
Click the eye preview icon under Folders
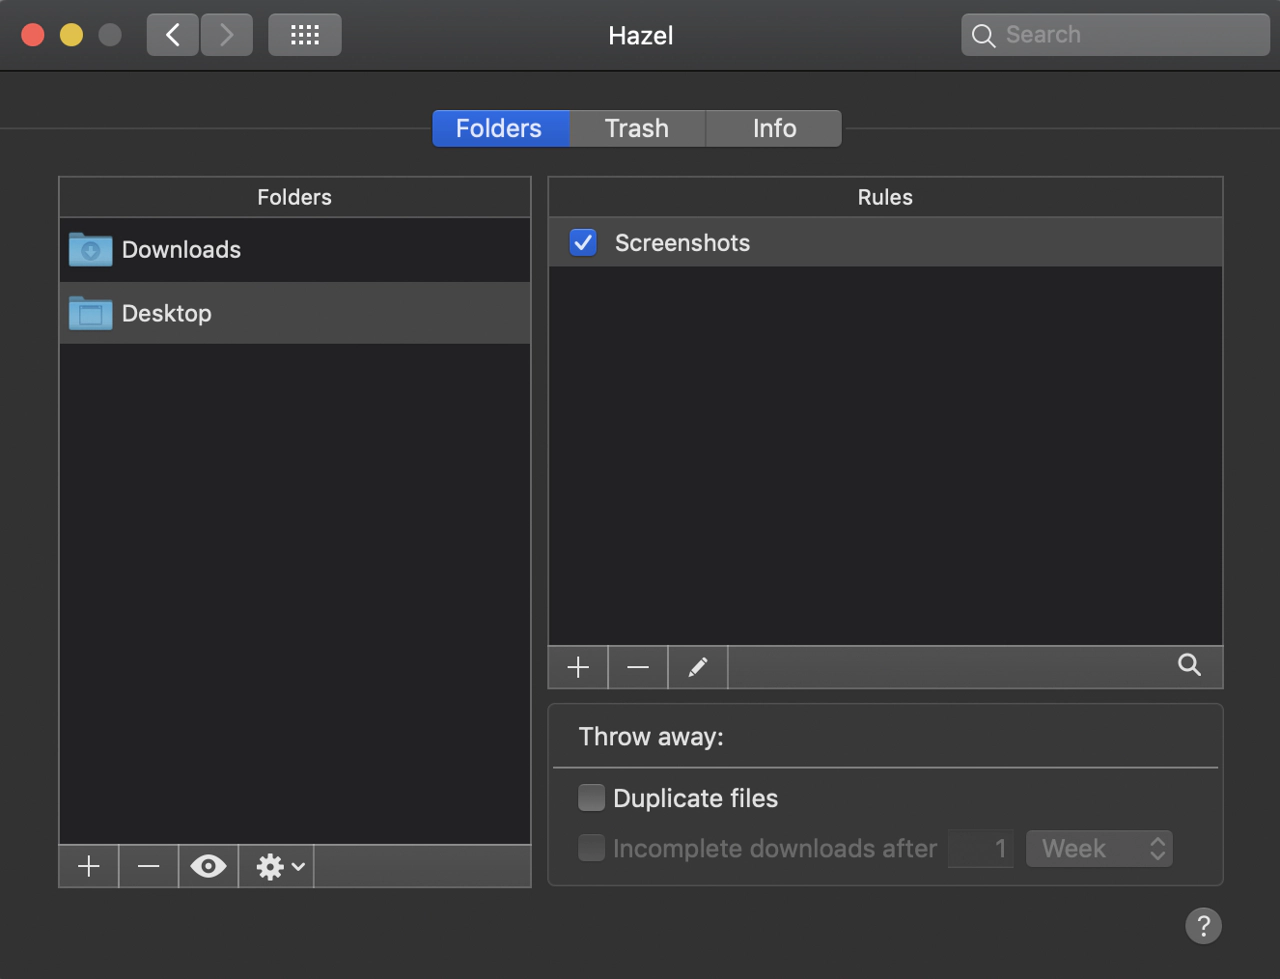(208, 866)
